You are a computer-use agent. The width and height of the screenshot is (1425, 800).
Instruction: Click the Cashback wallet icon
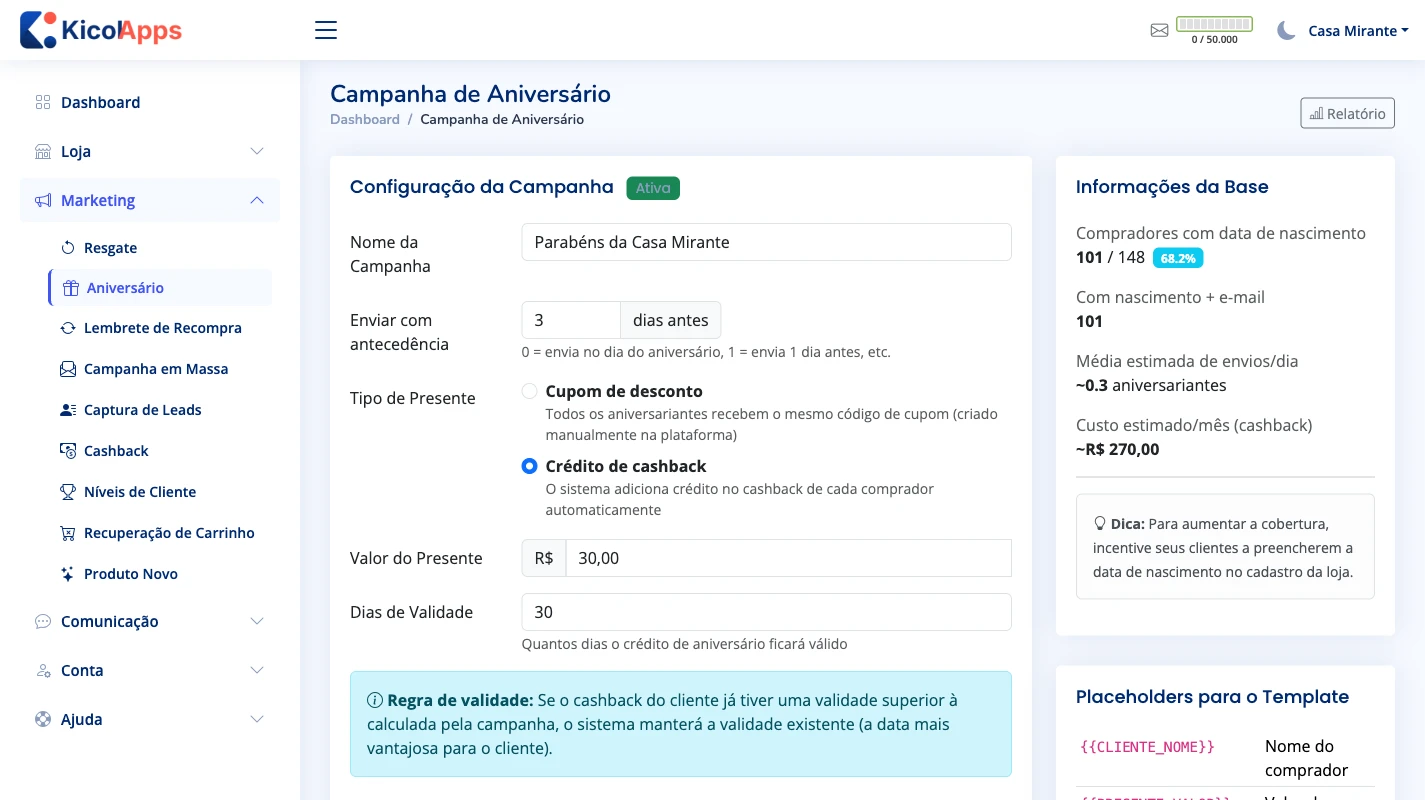tap(68, 451)
